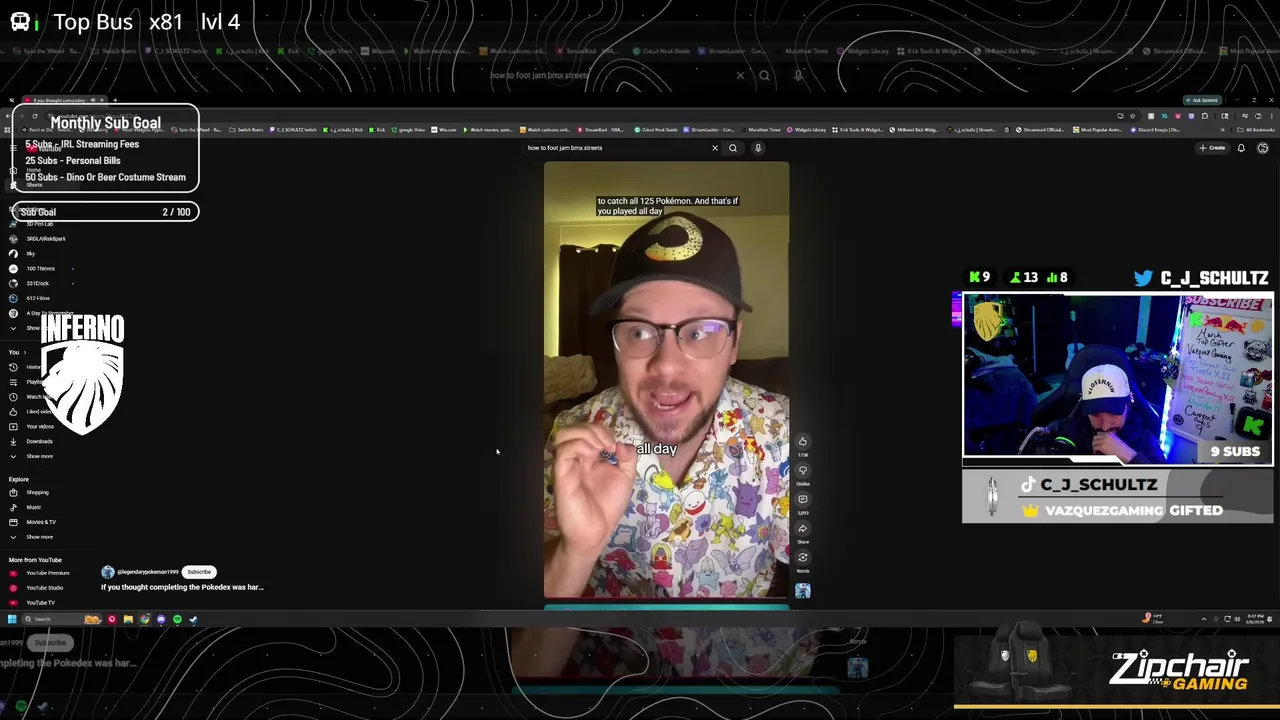Mute the YouTube tab via speaker icon
Viewport: 1280px width, 720px height.
pos(93,100)
